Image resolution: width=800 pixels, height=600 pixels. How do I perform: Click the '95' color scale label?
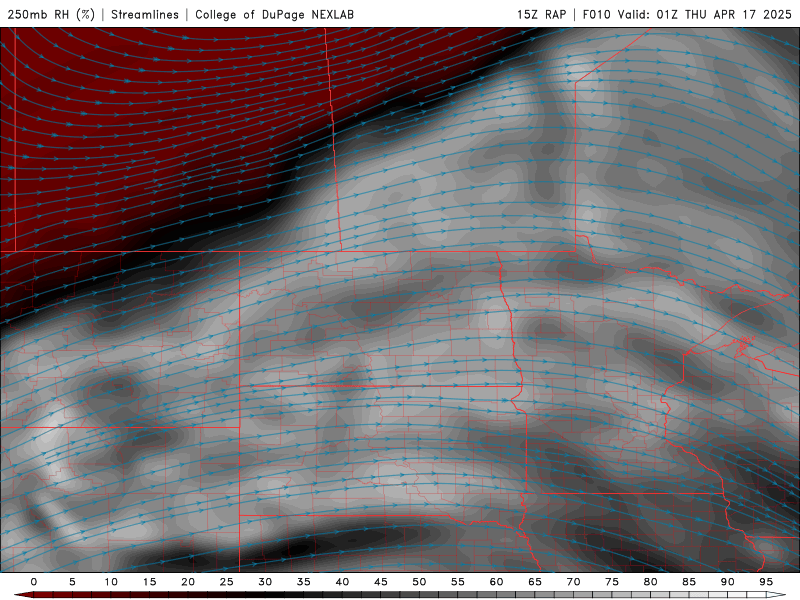(x=766, y=582)
